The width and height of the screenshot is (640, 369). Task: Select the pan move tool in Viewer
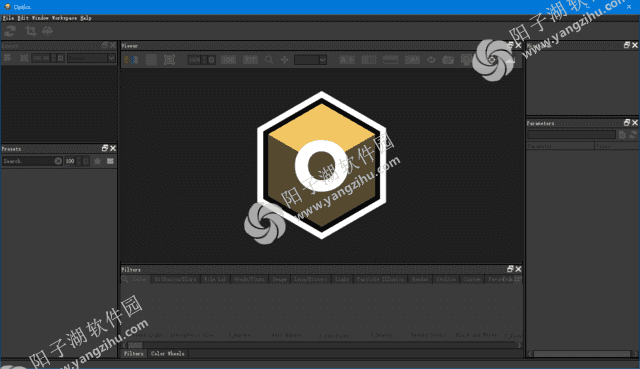(285, 60)
